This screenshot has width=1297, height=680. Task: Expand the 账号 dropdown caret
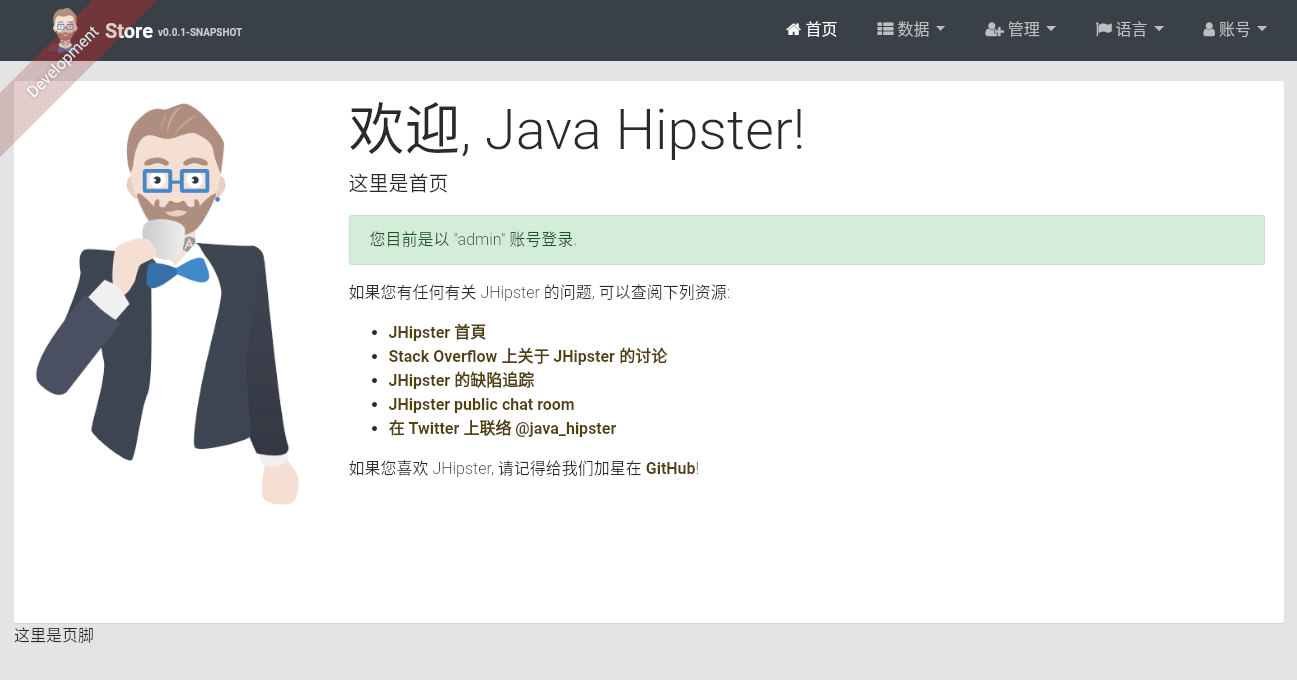1262,30
